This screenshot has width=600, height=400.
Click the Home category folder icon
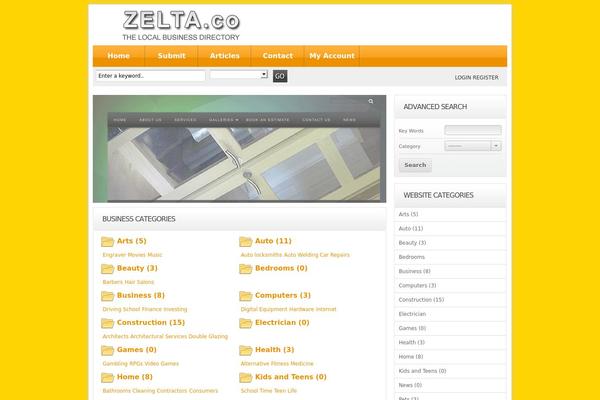tap(108, 377)
